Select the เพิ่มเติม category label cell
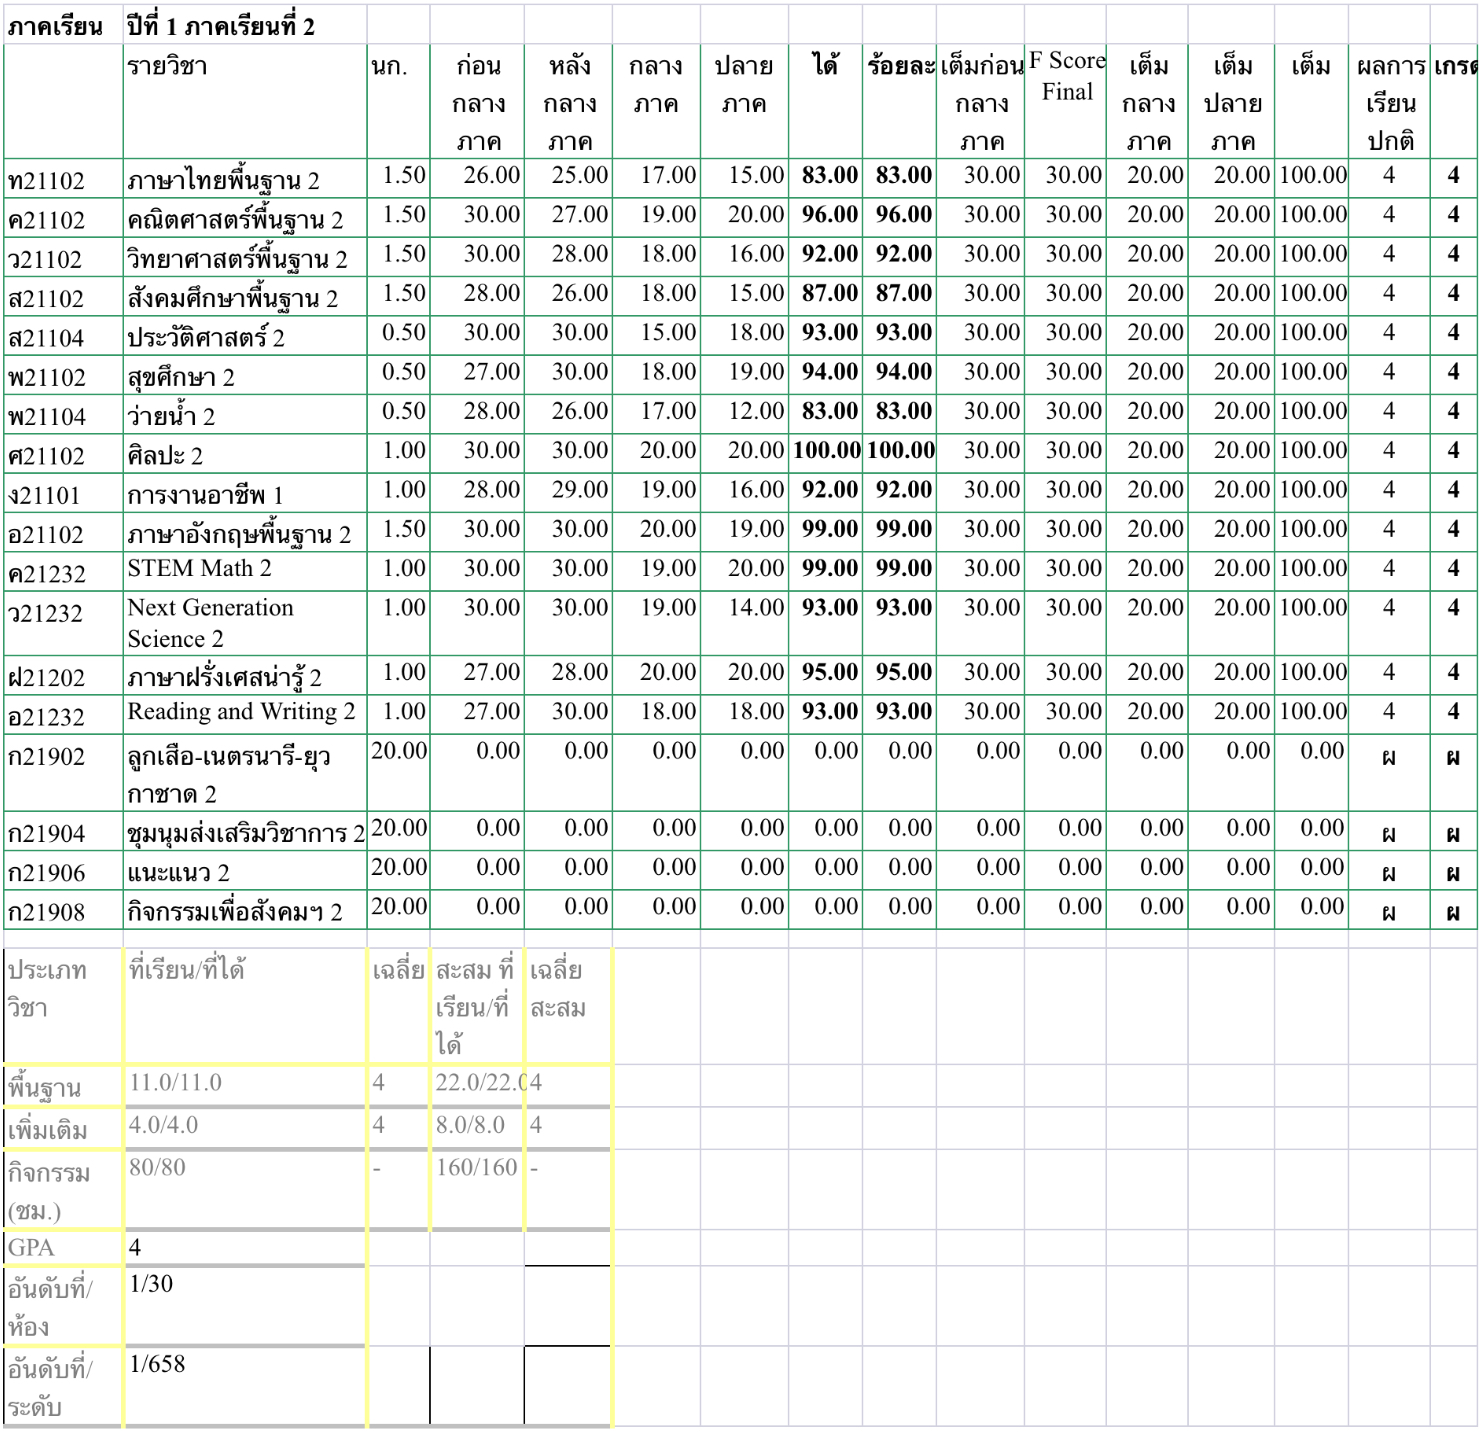 point(63,1129)
